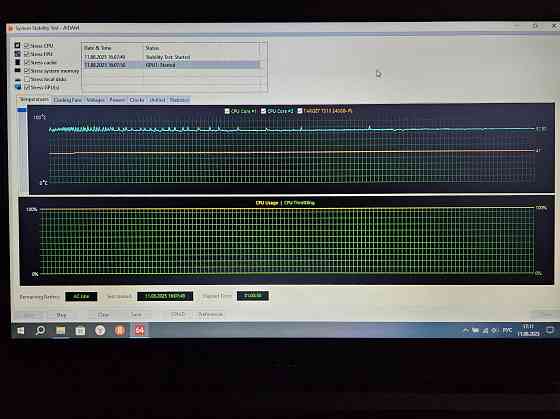The height and width of the screenshot is (419, 560).
Task: Open Windows Search from the taskbar
Action: point(40,330)
